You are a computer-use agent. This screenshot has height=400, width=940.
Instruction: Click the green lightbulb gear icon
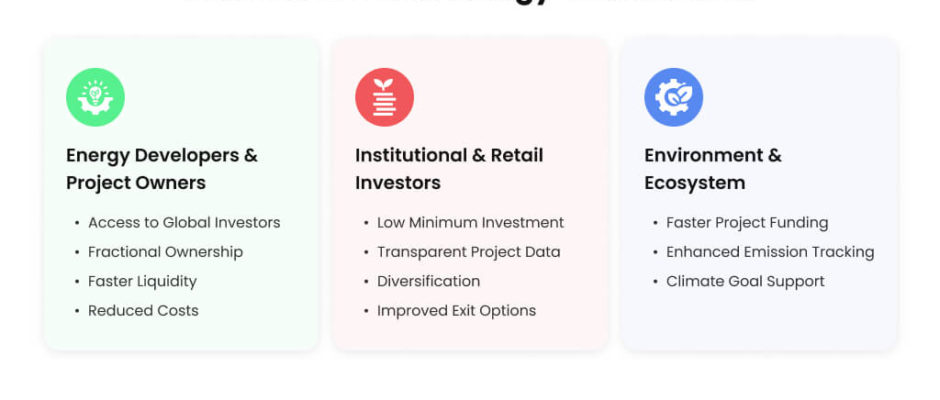[95, 97]
